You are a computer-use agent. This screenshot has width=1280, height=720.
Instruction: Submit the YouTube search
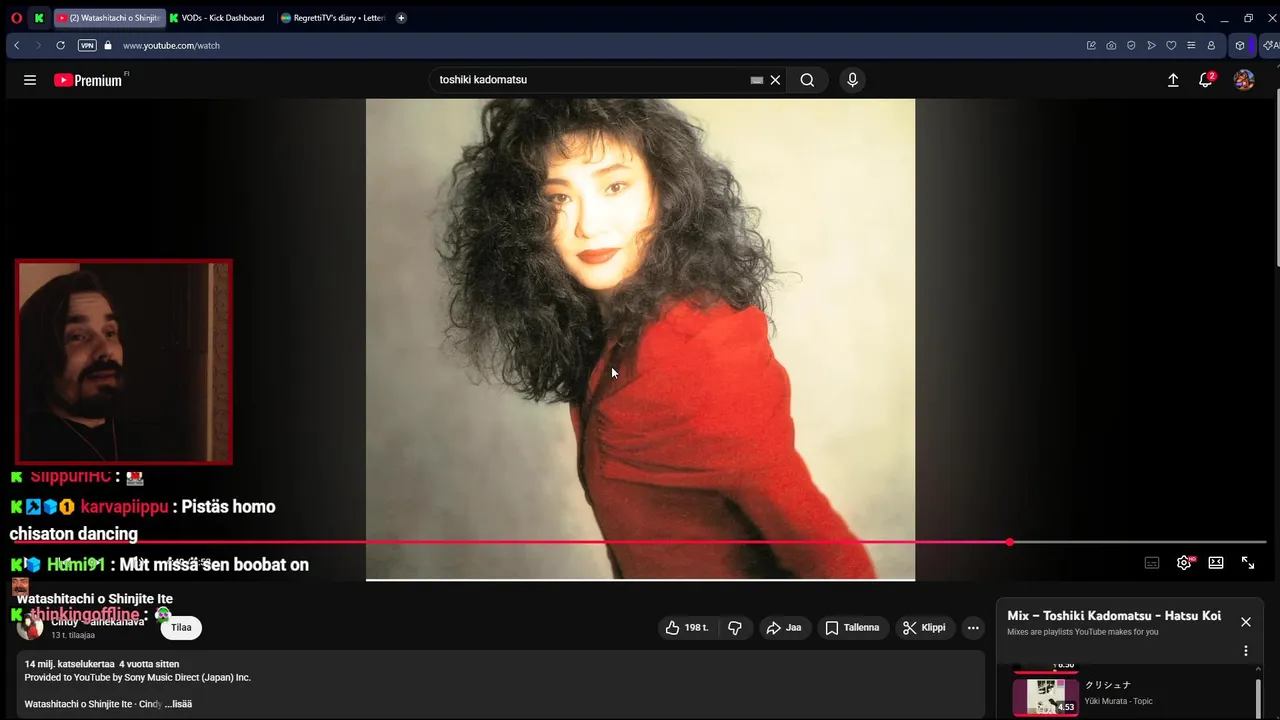pyautogui.click(x=807, y=80)
